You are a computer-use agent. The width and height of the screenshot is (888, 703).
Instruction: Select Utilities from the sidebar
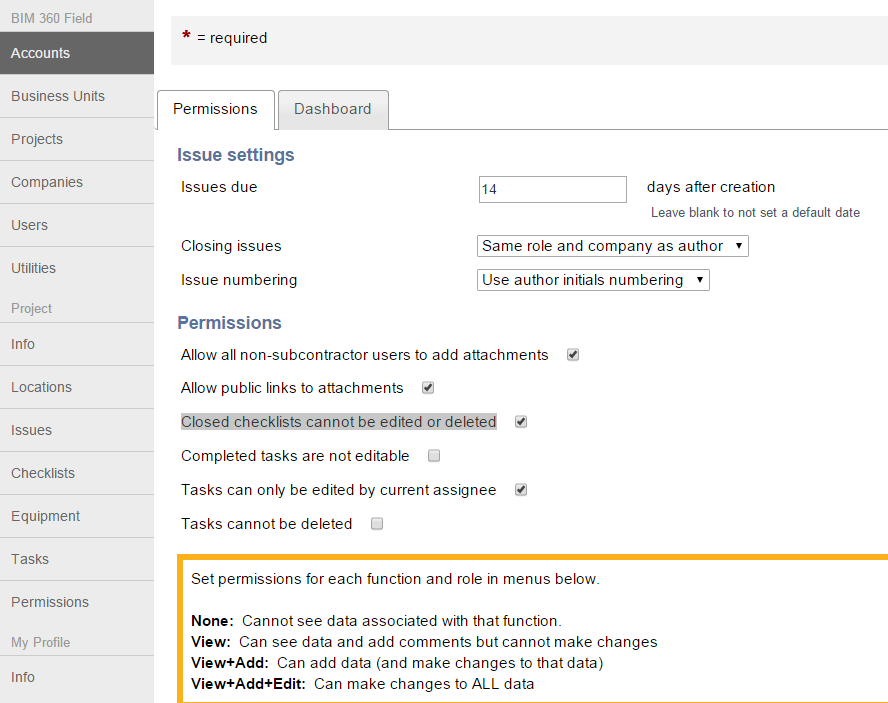[33, 268]
